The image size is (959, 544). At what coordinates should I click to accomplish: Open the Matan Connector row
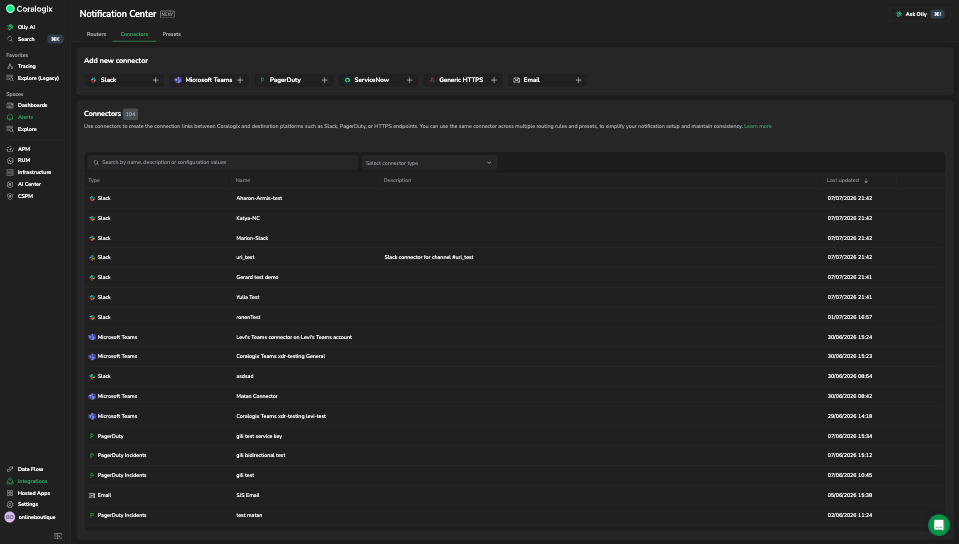point(515,396)
